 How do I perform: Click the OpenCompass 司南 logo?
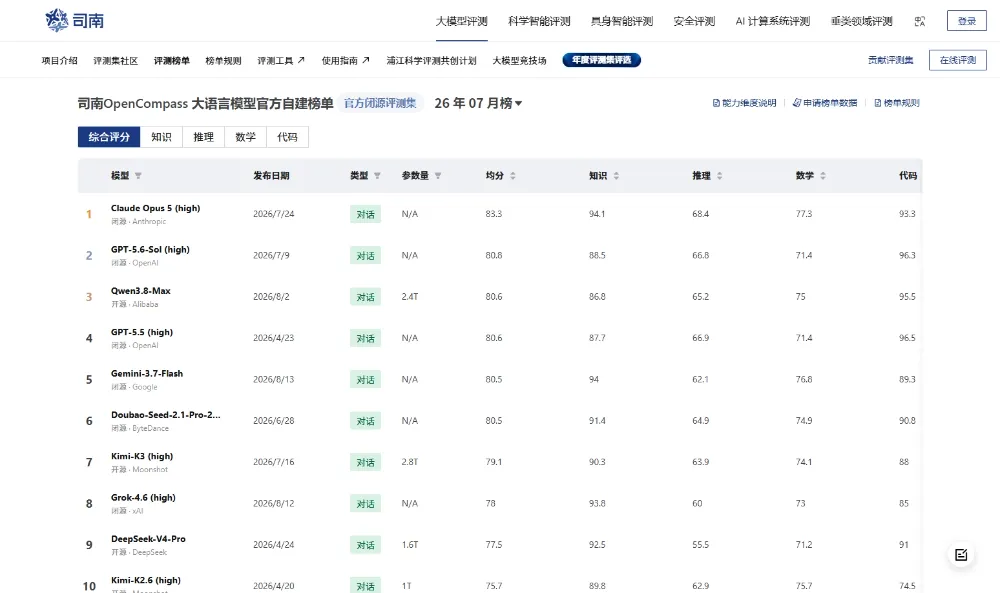click(75, 20)
